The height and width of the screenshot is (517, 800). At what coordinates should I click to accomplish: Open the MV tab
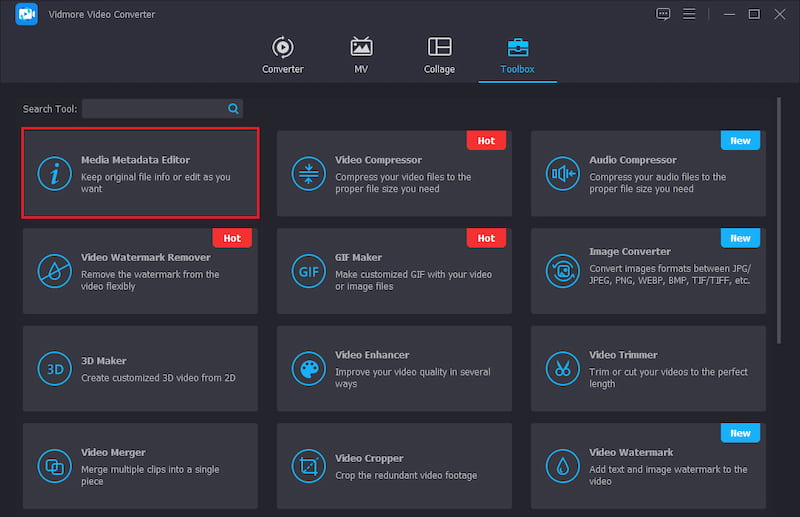coord(361,55)
